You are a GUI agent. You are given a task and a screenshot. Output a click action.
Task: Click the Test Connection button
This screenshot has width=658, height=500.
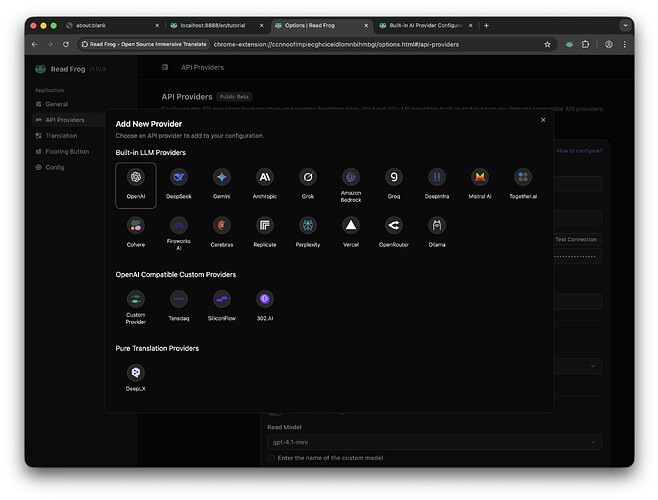point(576,239)
